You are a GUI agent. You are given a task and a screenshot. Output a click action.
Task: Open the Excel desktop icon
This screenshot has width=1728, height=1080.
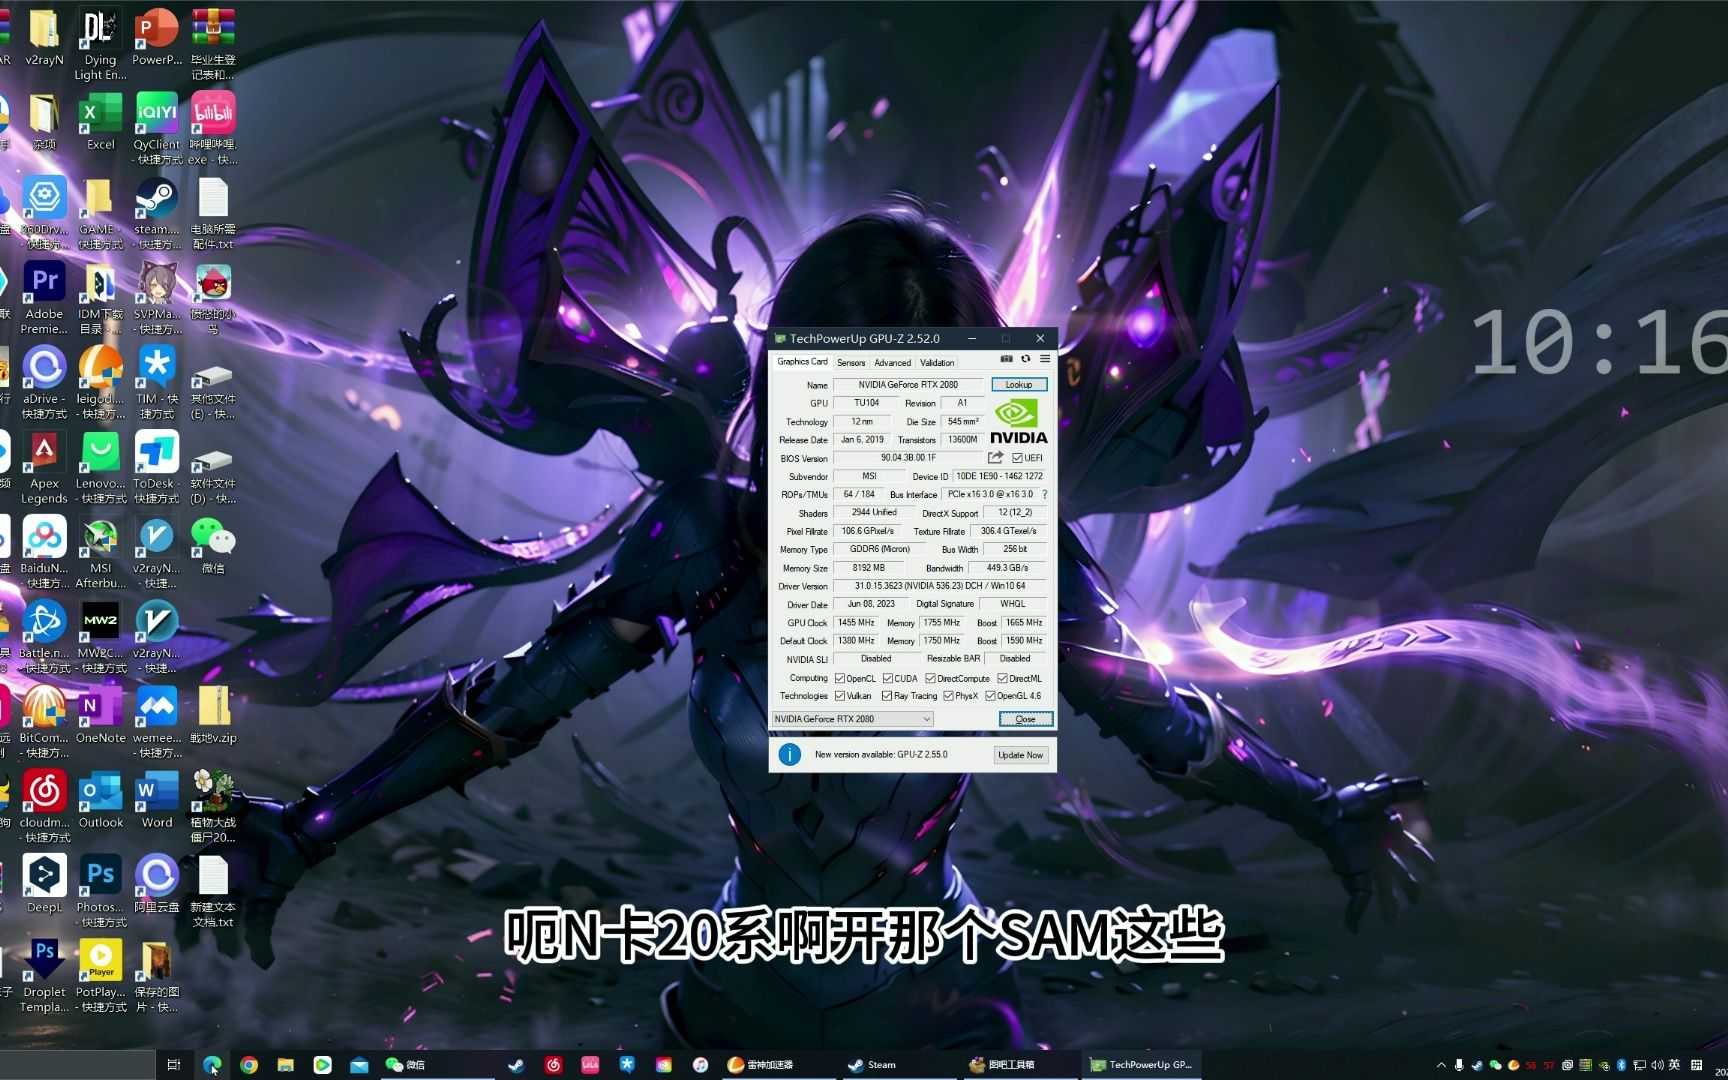click(100, 121)
